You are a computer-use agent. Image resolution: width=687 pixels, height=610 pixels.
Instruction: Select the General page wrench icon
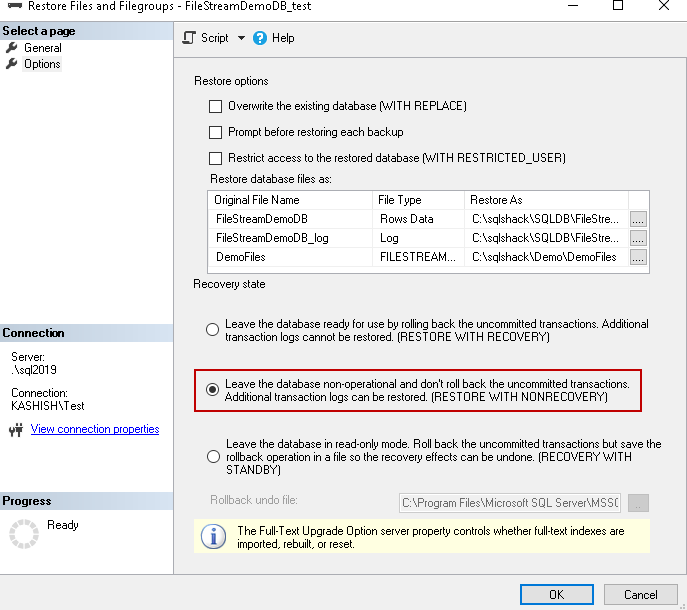tap(12, 48)
